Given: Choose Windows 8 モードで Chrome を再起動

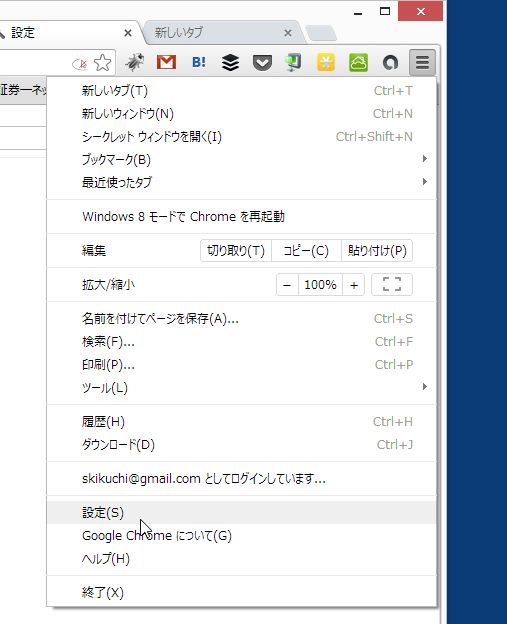Looking at the screenshot, I should point(242,216).
